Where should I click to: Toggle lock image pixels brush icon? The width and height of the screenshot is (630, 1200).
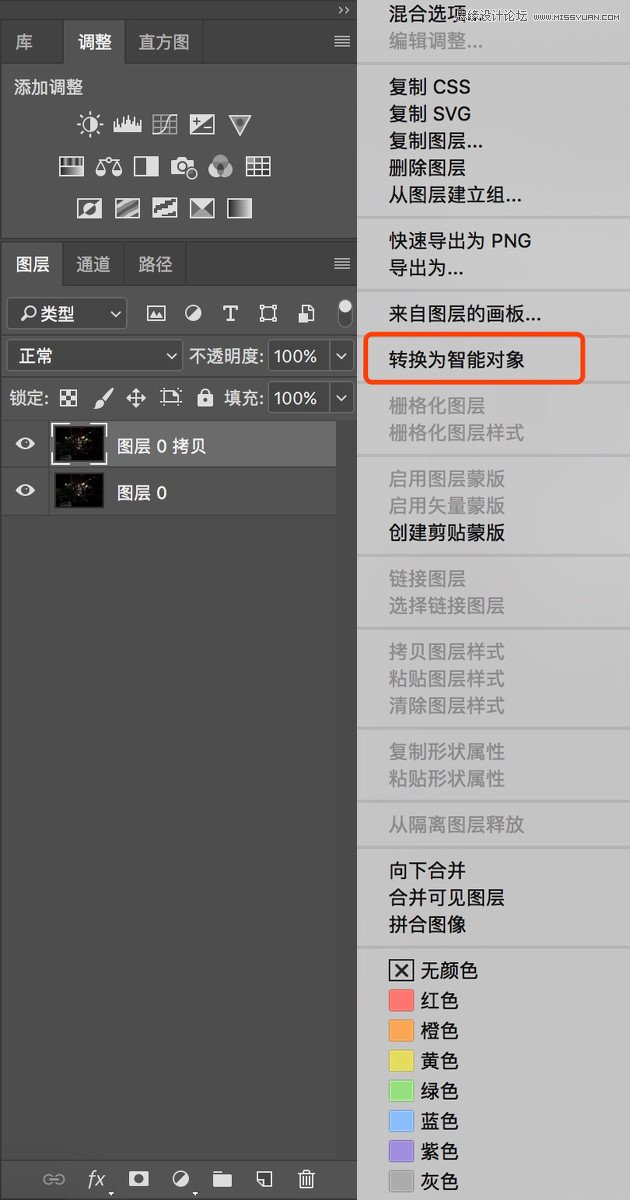(x=103, y=398)
